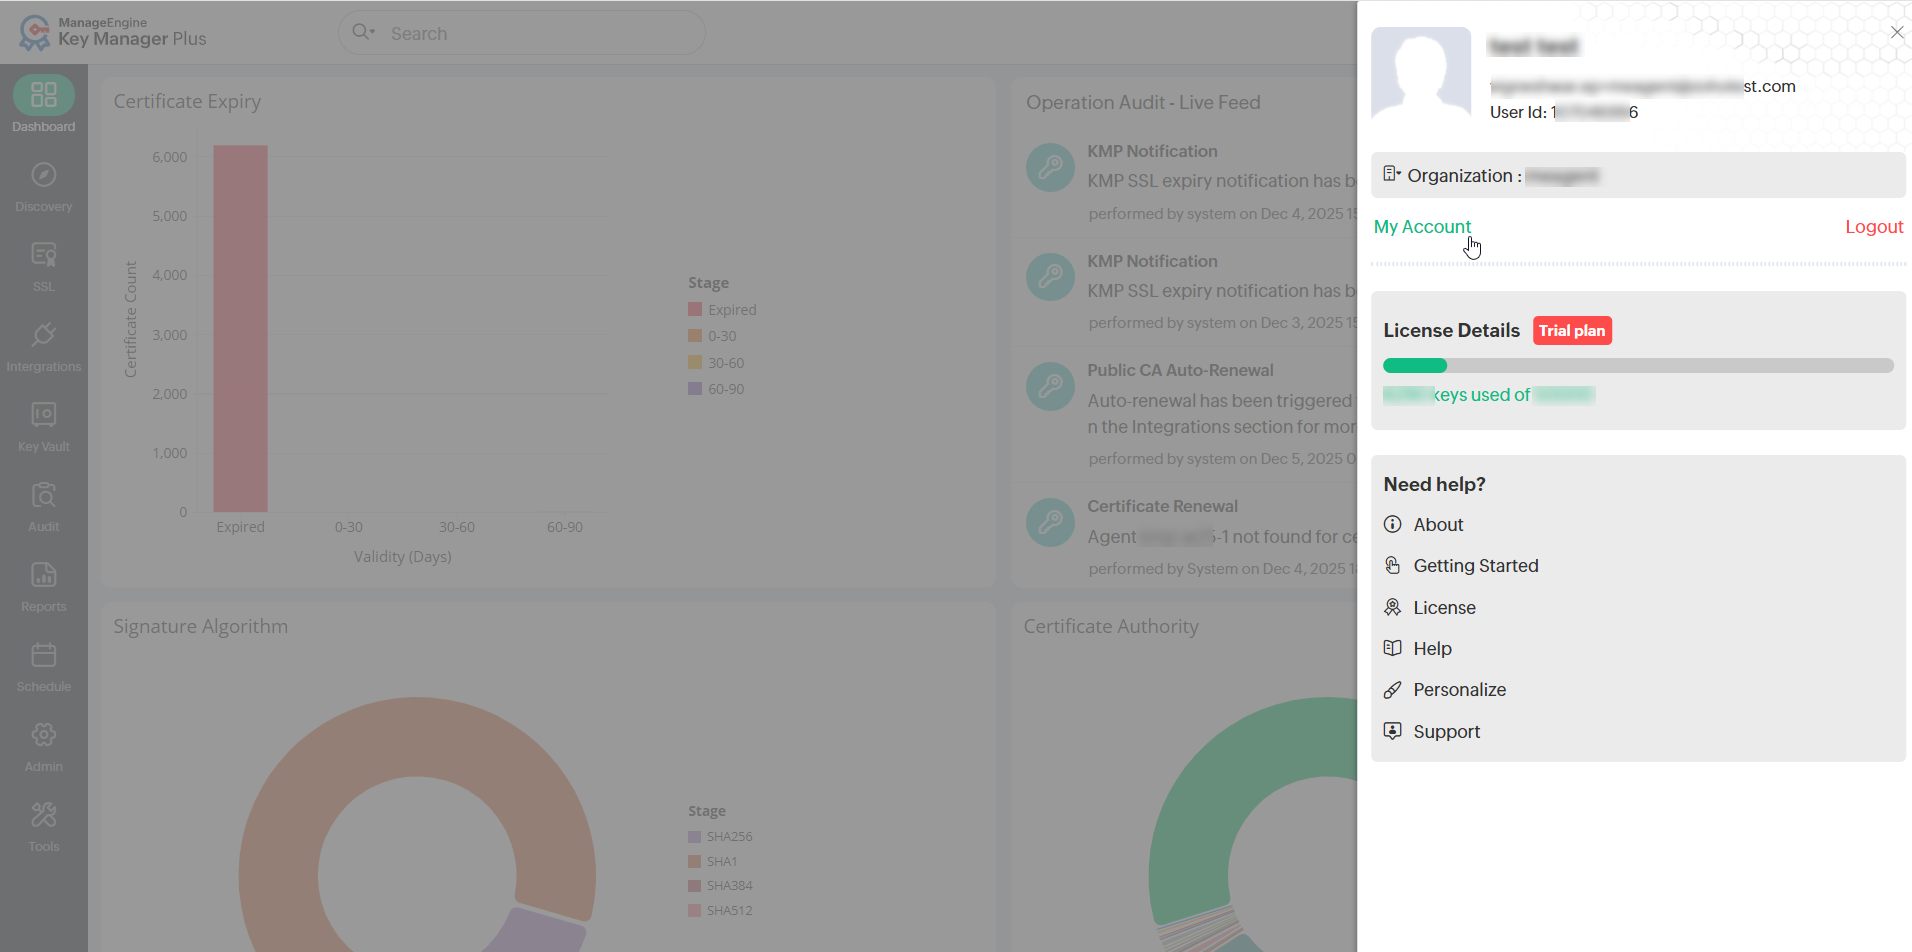Click the Operation Audit - Live Feed heading
Viewport: 1912px width, 952px height.
(x=1143, y=102)
